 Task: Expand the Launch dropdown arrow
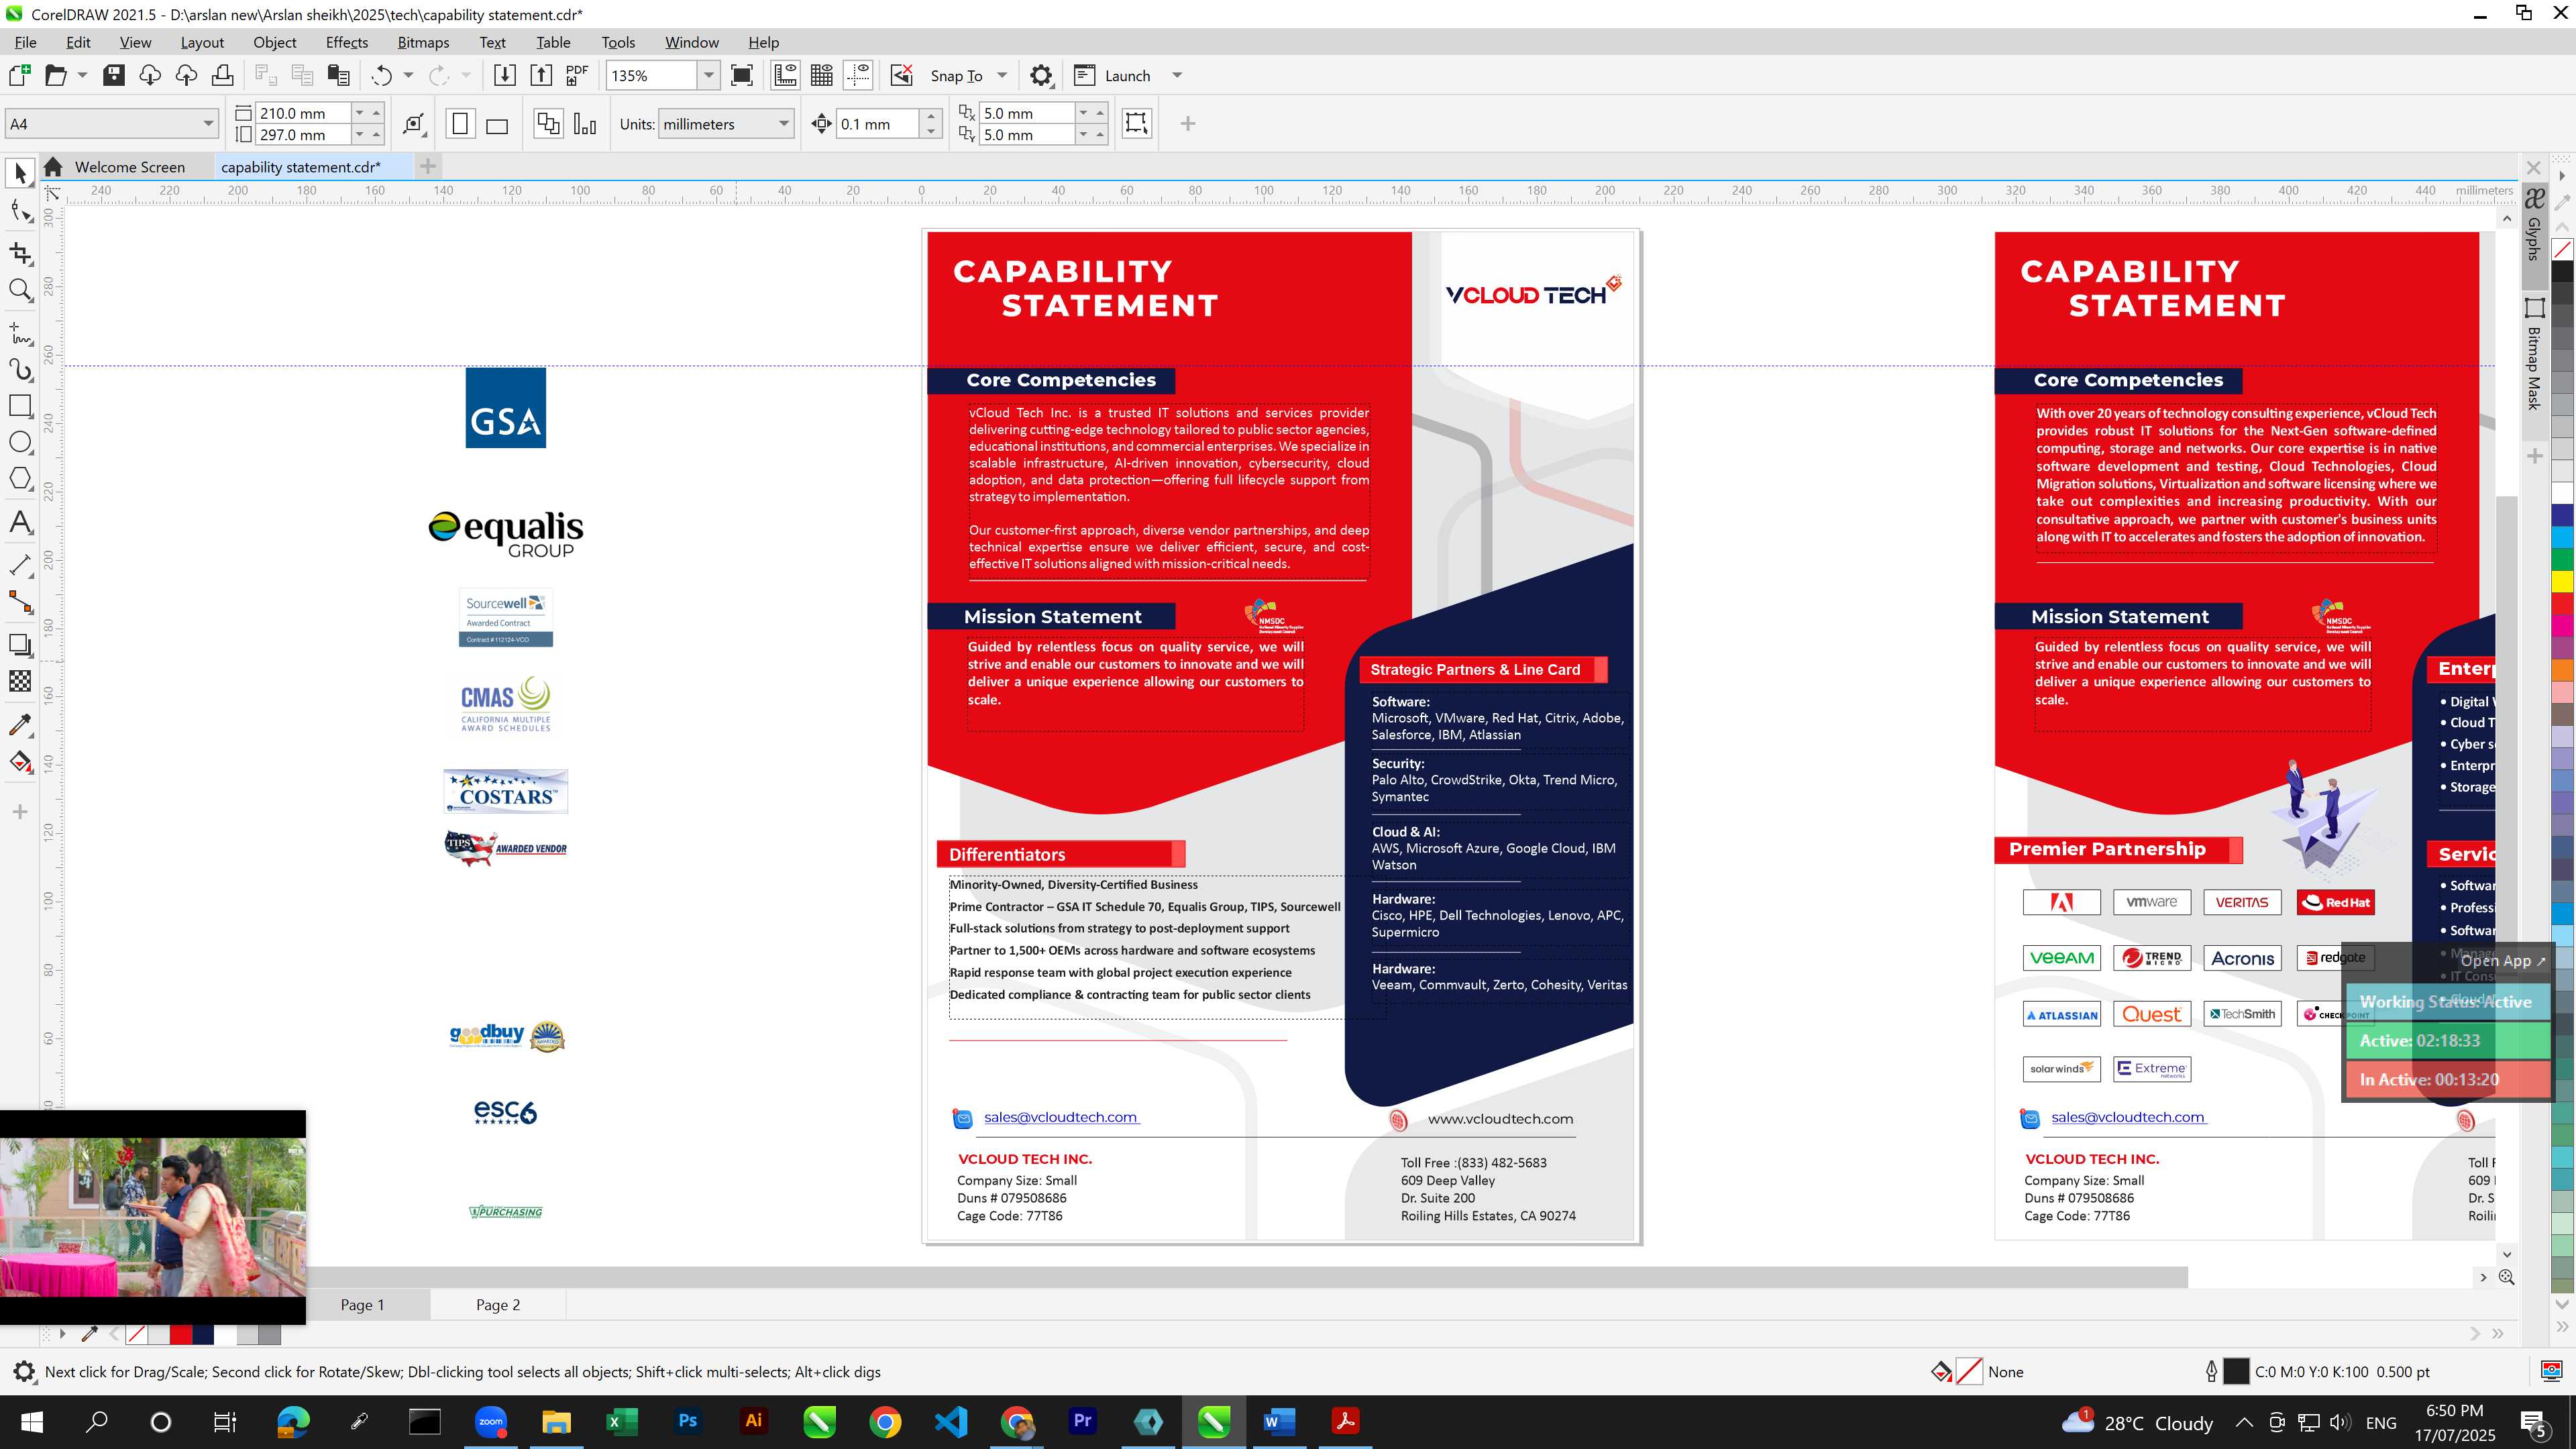[1177, 75]
